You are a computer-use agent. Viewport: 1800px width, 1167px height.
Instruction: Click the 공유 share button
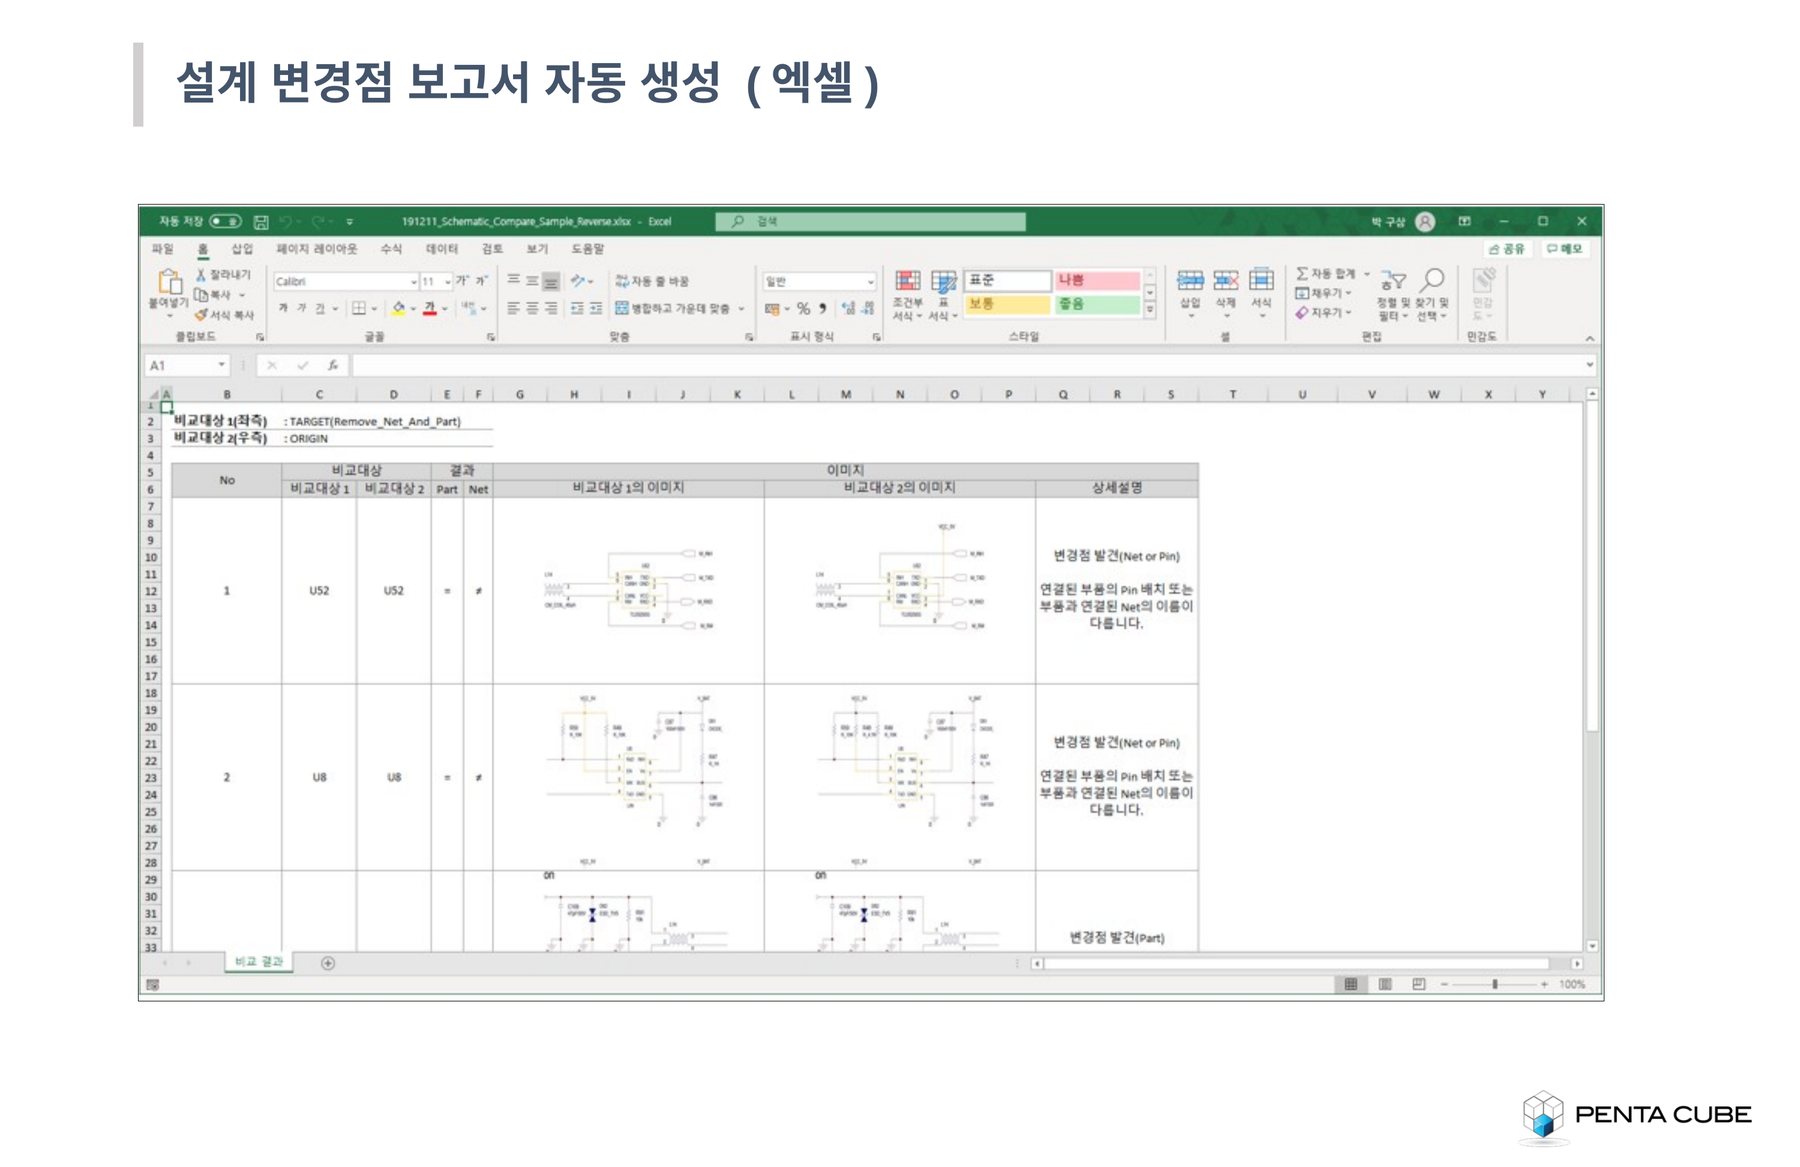click(1507, 248)
